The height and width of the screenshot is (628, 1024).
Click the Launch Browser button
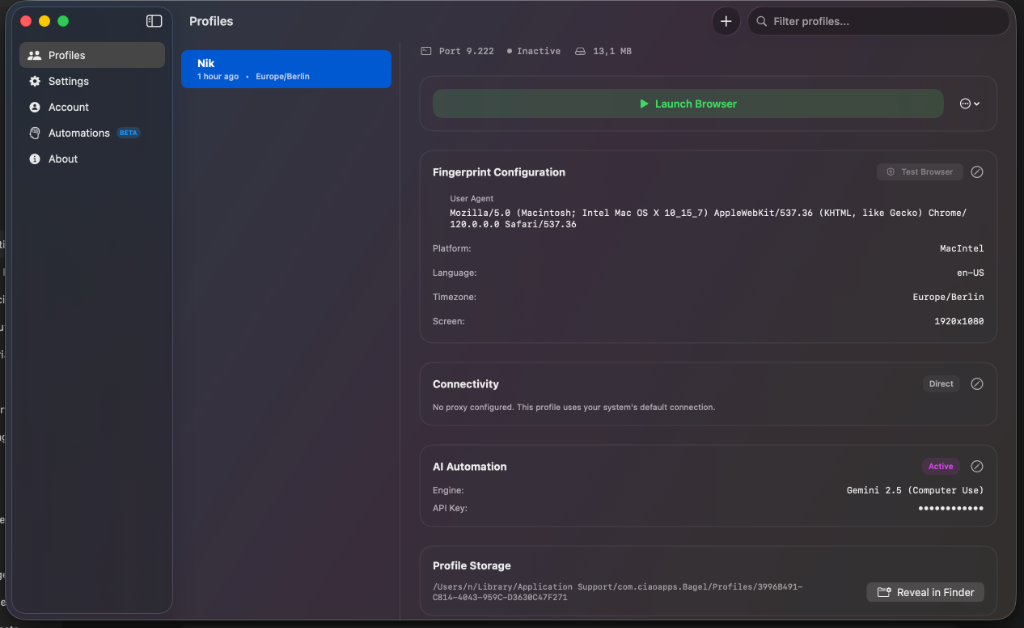[x=687, y=103]
